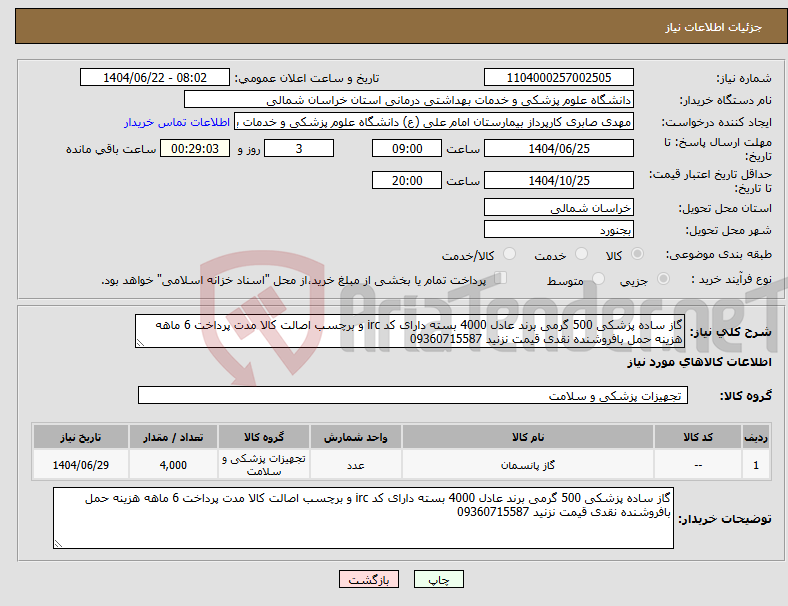Click resize handle of شرح کلی نیاز textarea
The height and width of the screenshot is (606, 788).
coord(140,343)
